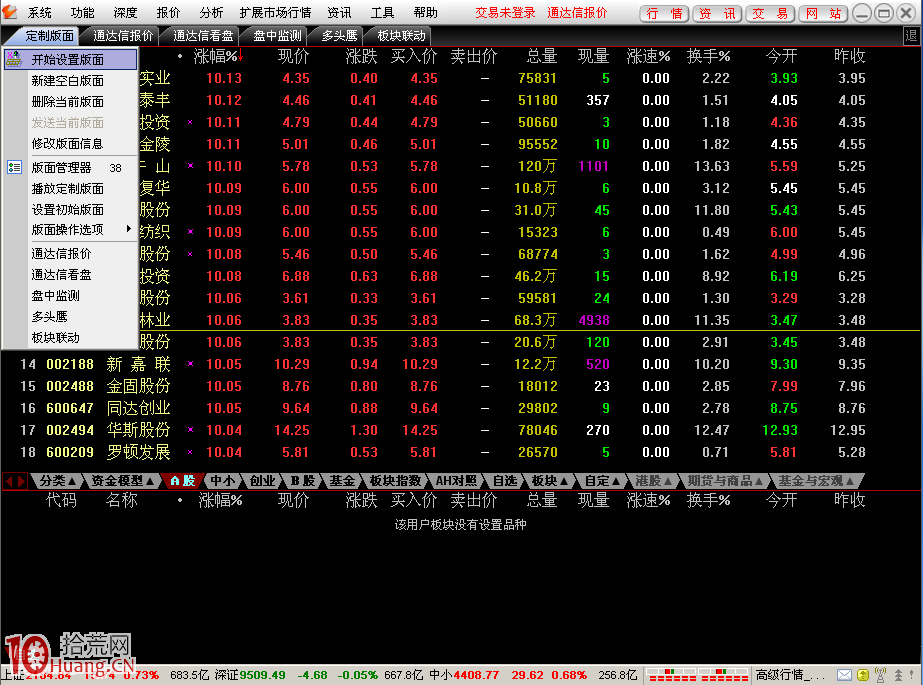The height and width of the screenshot is (685, 923).
Task: Open the mail envelope icon in status bar
Action: (844, 674)
